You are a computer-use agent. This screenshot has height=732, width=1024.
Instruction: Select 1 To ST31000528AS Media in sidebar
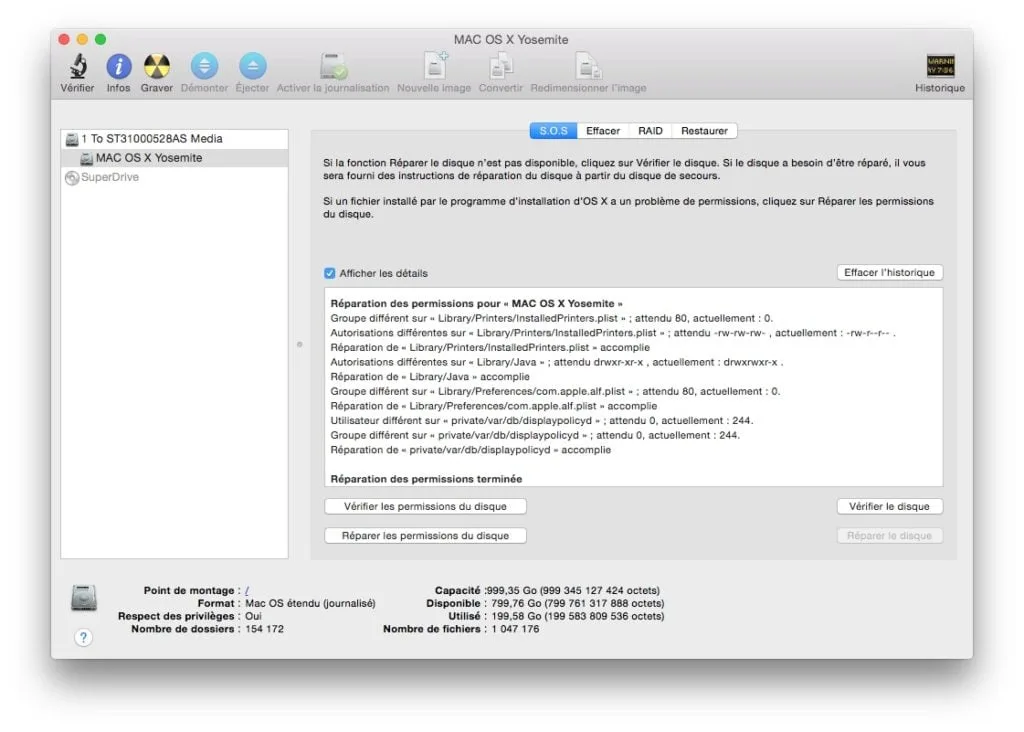[x=174, y=139]
